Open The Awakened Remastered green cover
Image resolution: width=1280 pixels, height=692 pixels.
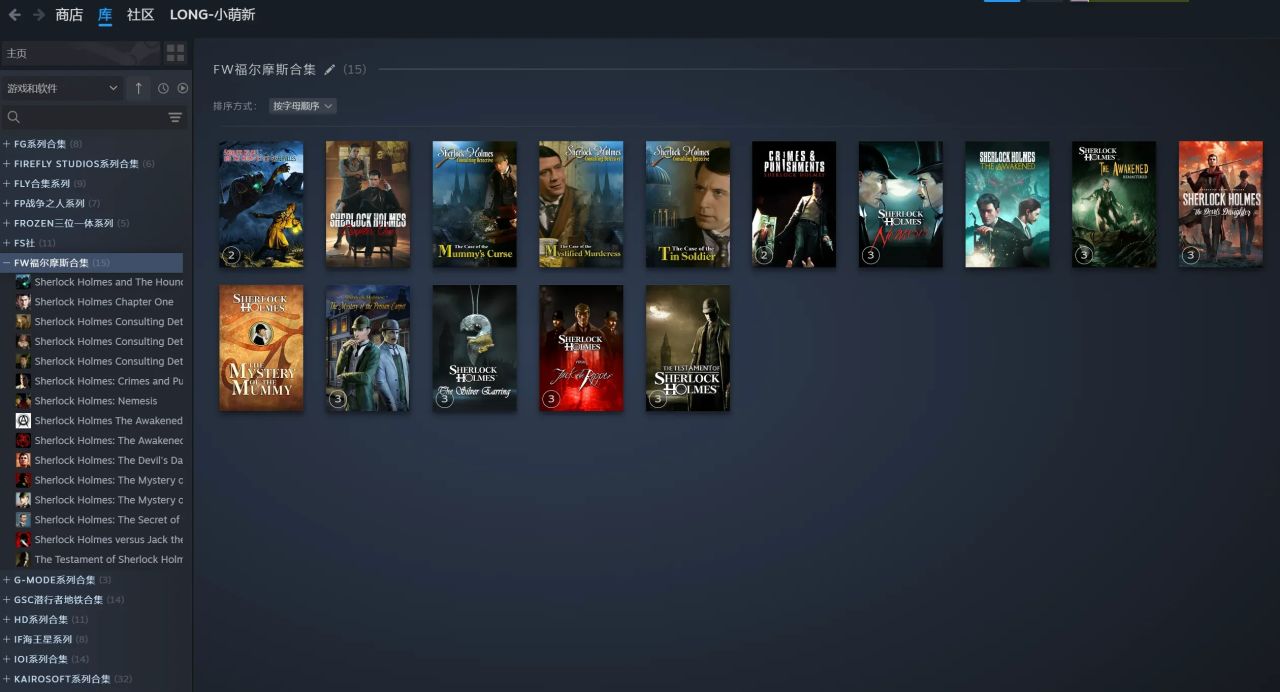click(1114, 204)
